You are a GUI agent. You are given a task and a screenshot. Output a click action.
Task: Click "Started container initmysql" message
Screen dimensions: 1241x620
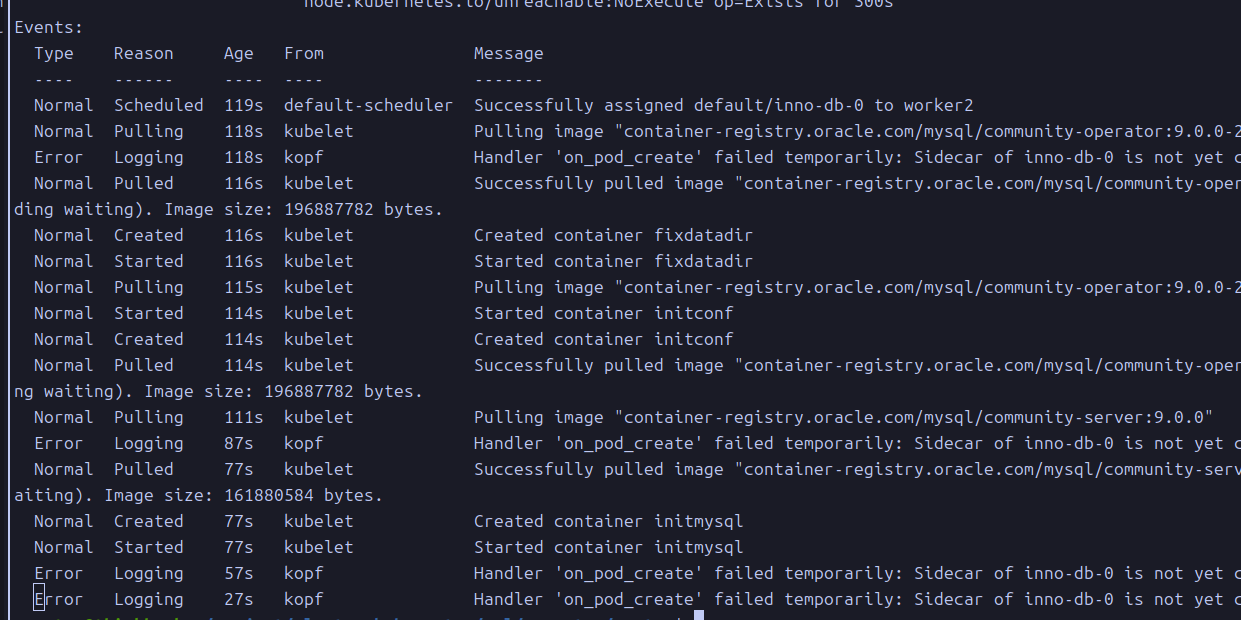pyautogui.click(x=608, y=548)
